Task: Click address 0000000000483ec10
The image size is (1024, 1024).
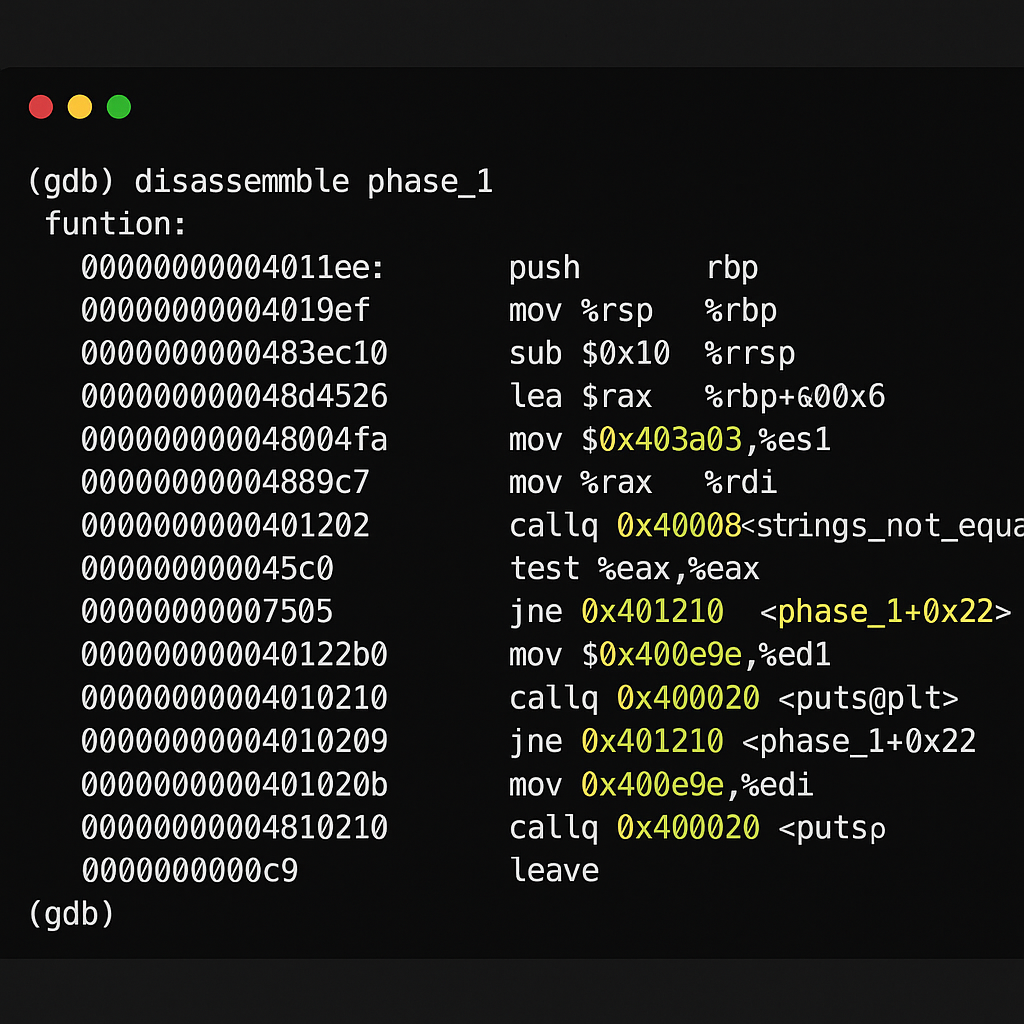Action: coord(234,353)
